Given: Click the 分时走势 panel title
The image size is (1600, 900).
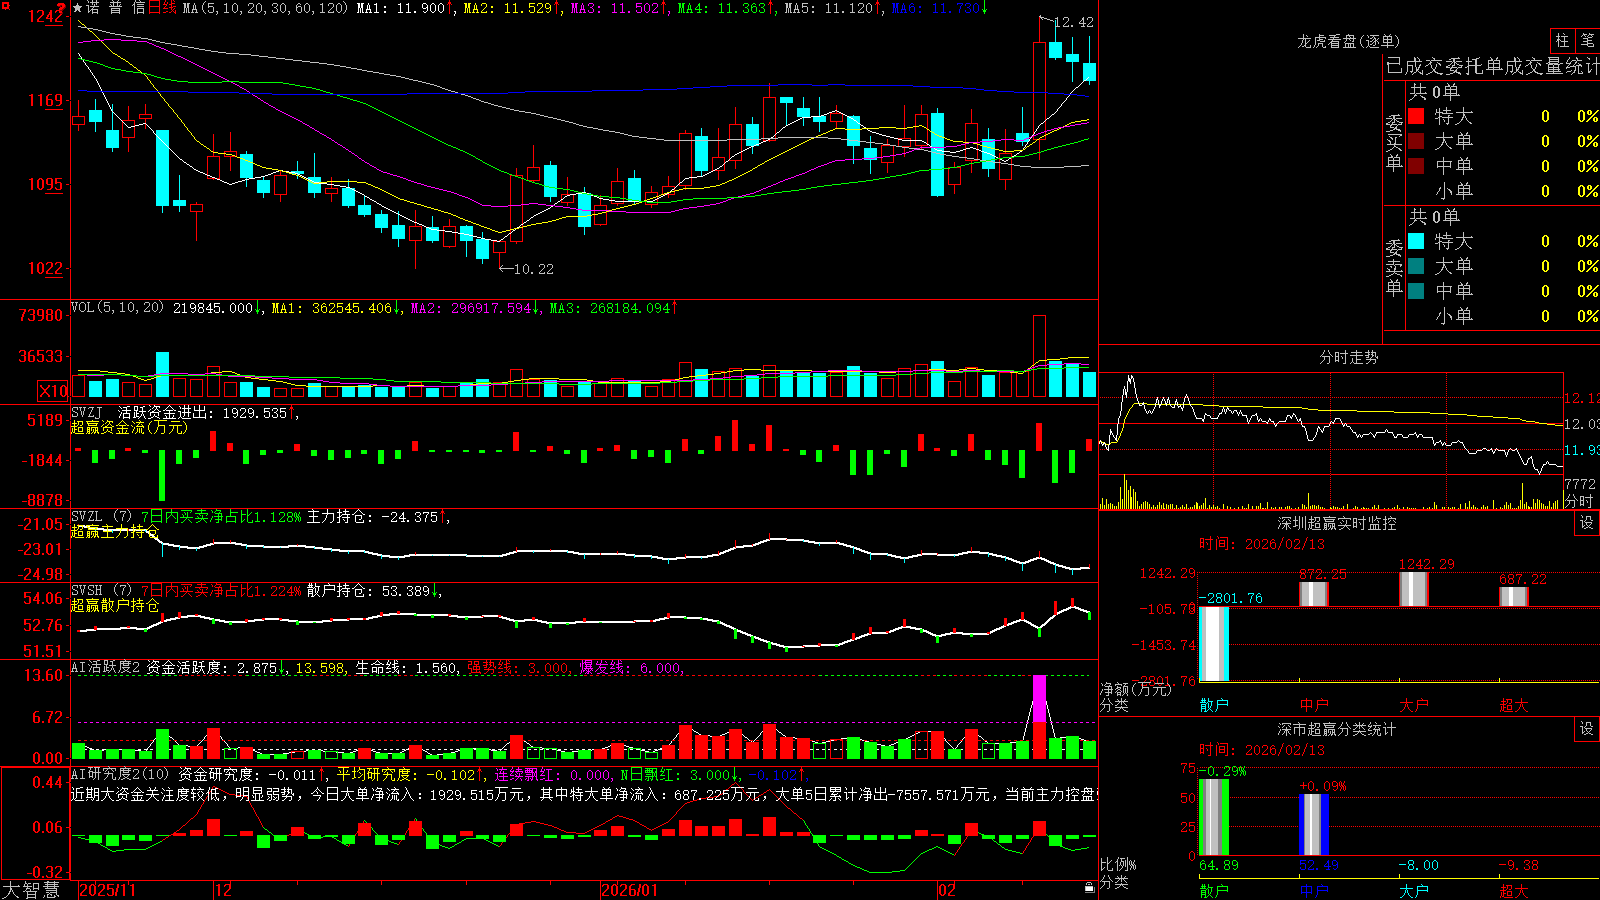Looking at the screenshot, I should coord(1349,357).
